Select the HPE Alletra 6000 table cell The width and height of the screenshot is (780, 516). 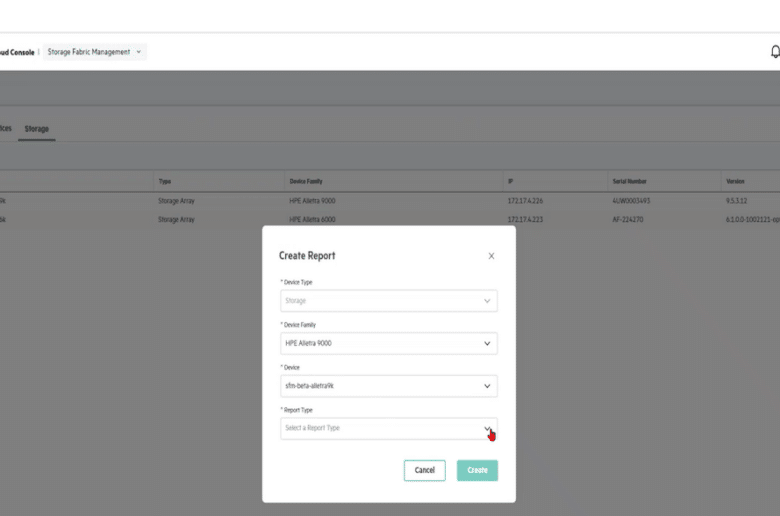(312, 219)
